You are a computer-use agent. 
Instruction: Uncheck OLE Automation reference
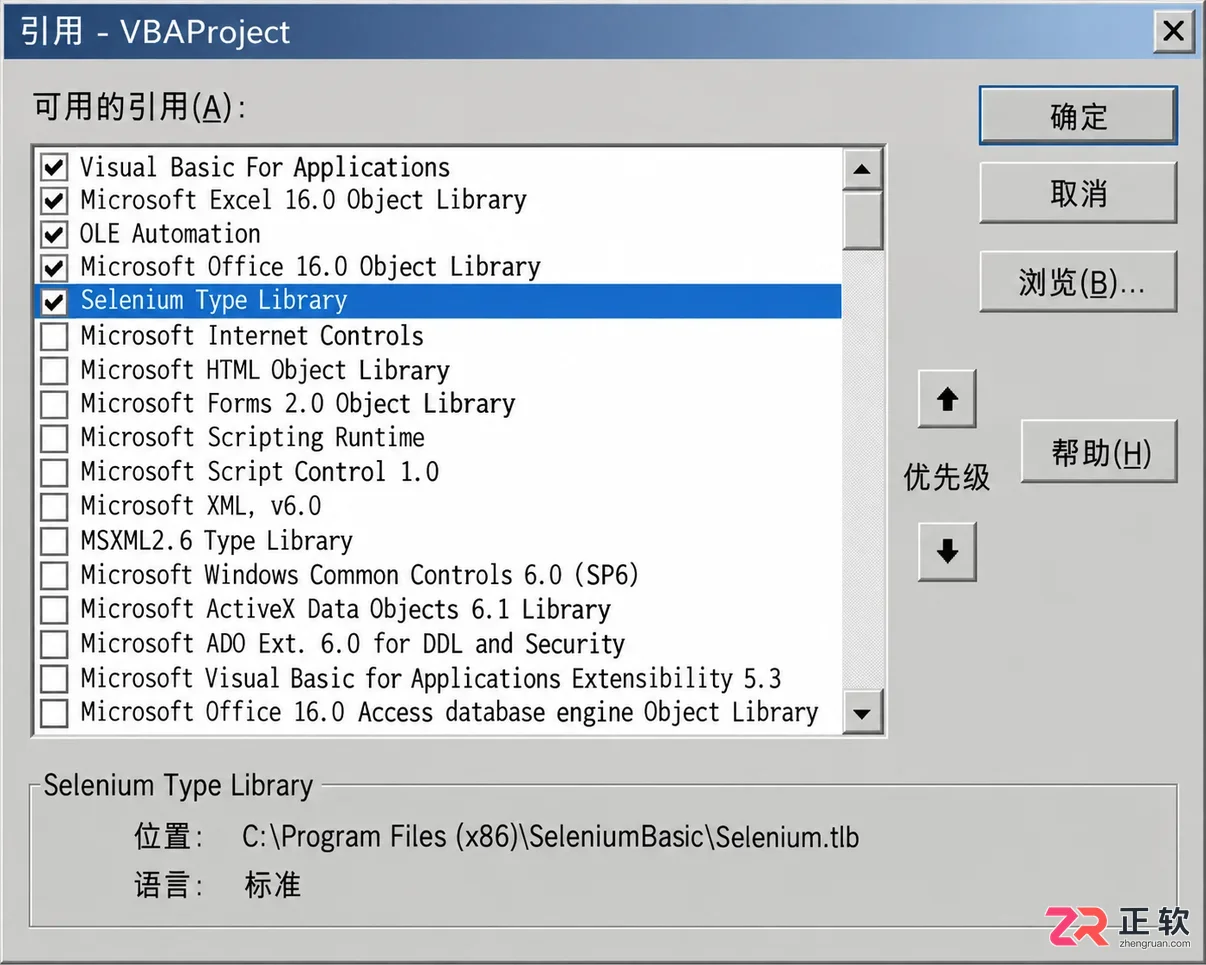pos(54,234)
